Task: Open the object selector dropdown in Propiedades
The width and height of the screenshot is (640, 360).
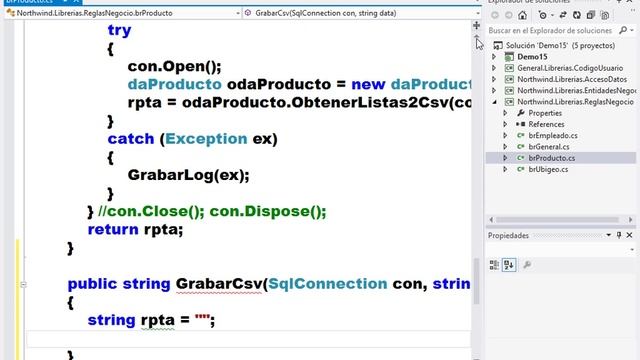Action: click(x=632, y=249)
